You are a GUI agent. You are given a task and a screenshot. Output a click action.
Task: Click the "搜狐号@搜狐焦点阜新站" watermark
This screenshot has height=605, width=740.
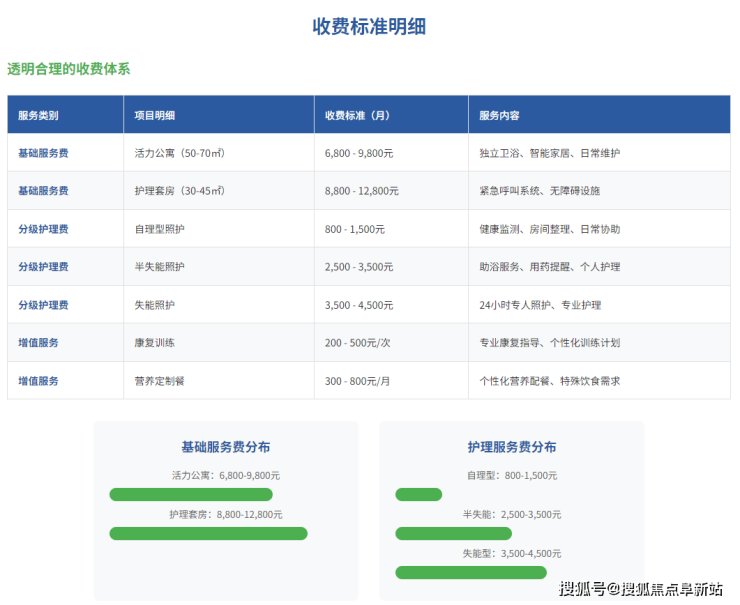pyautogui.click(x=640, y=588)
